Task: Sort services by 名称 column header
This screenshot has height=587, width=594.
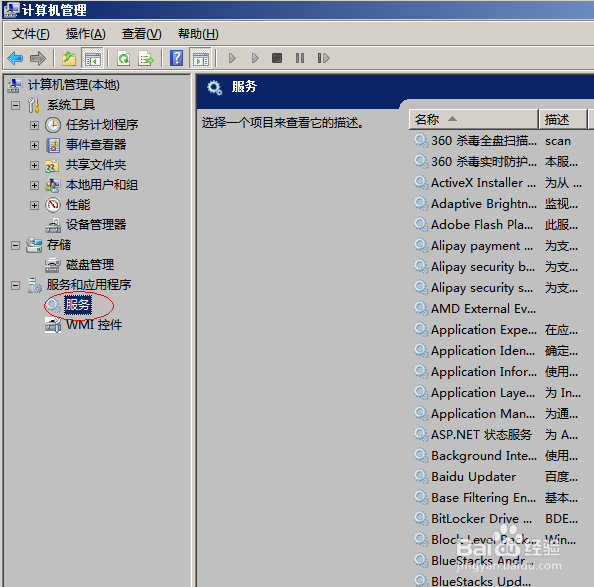Action: pos(474,119)
